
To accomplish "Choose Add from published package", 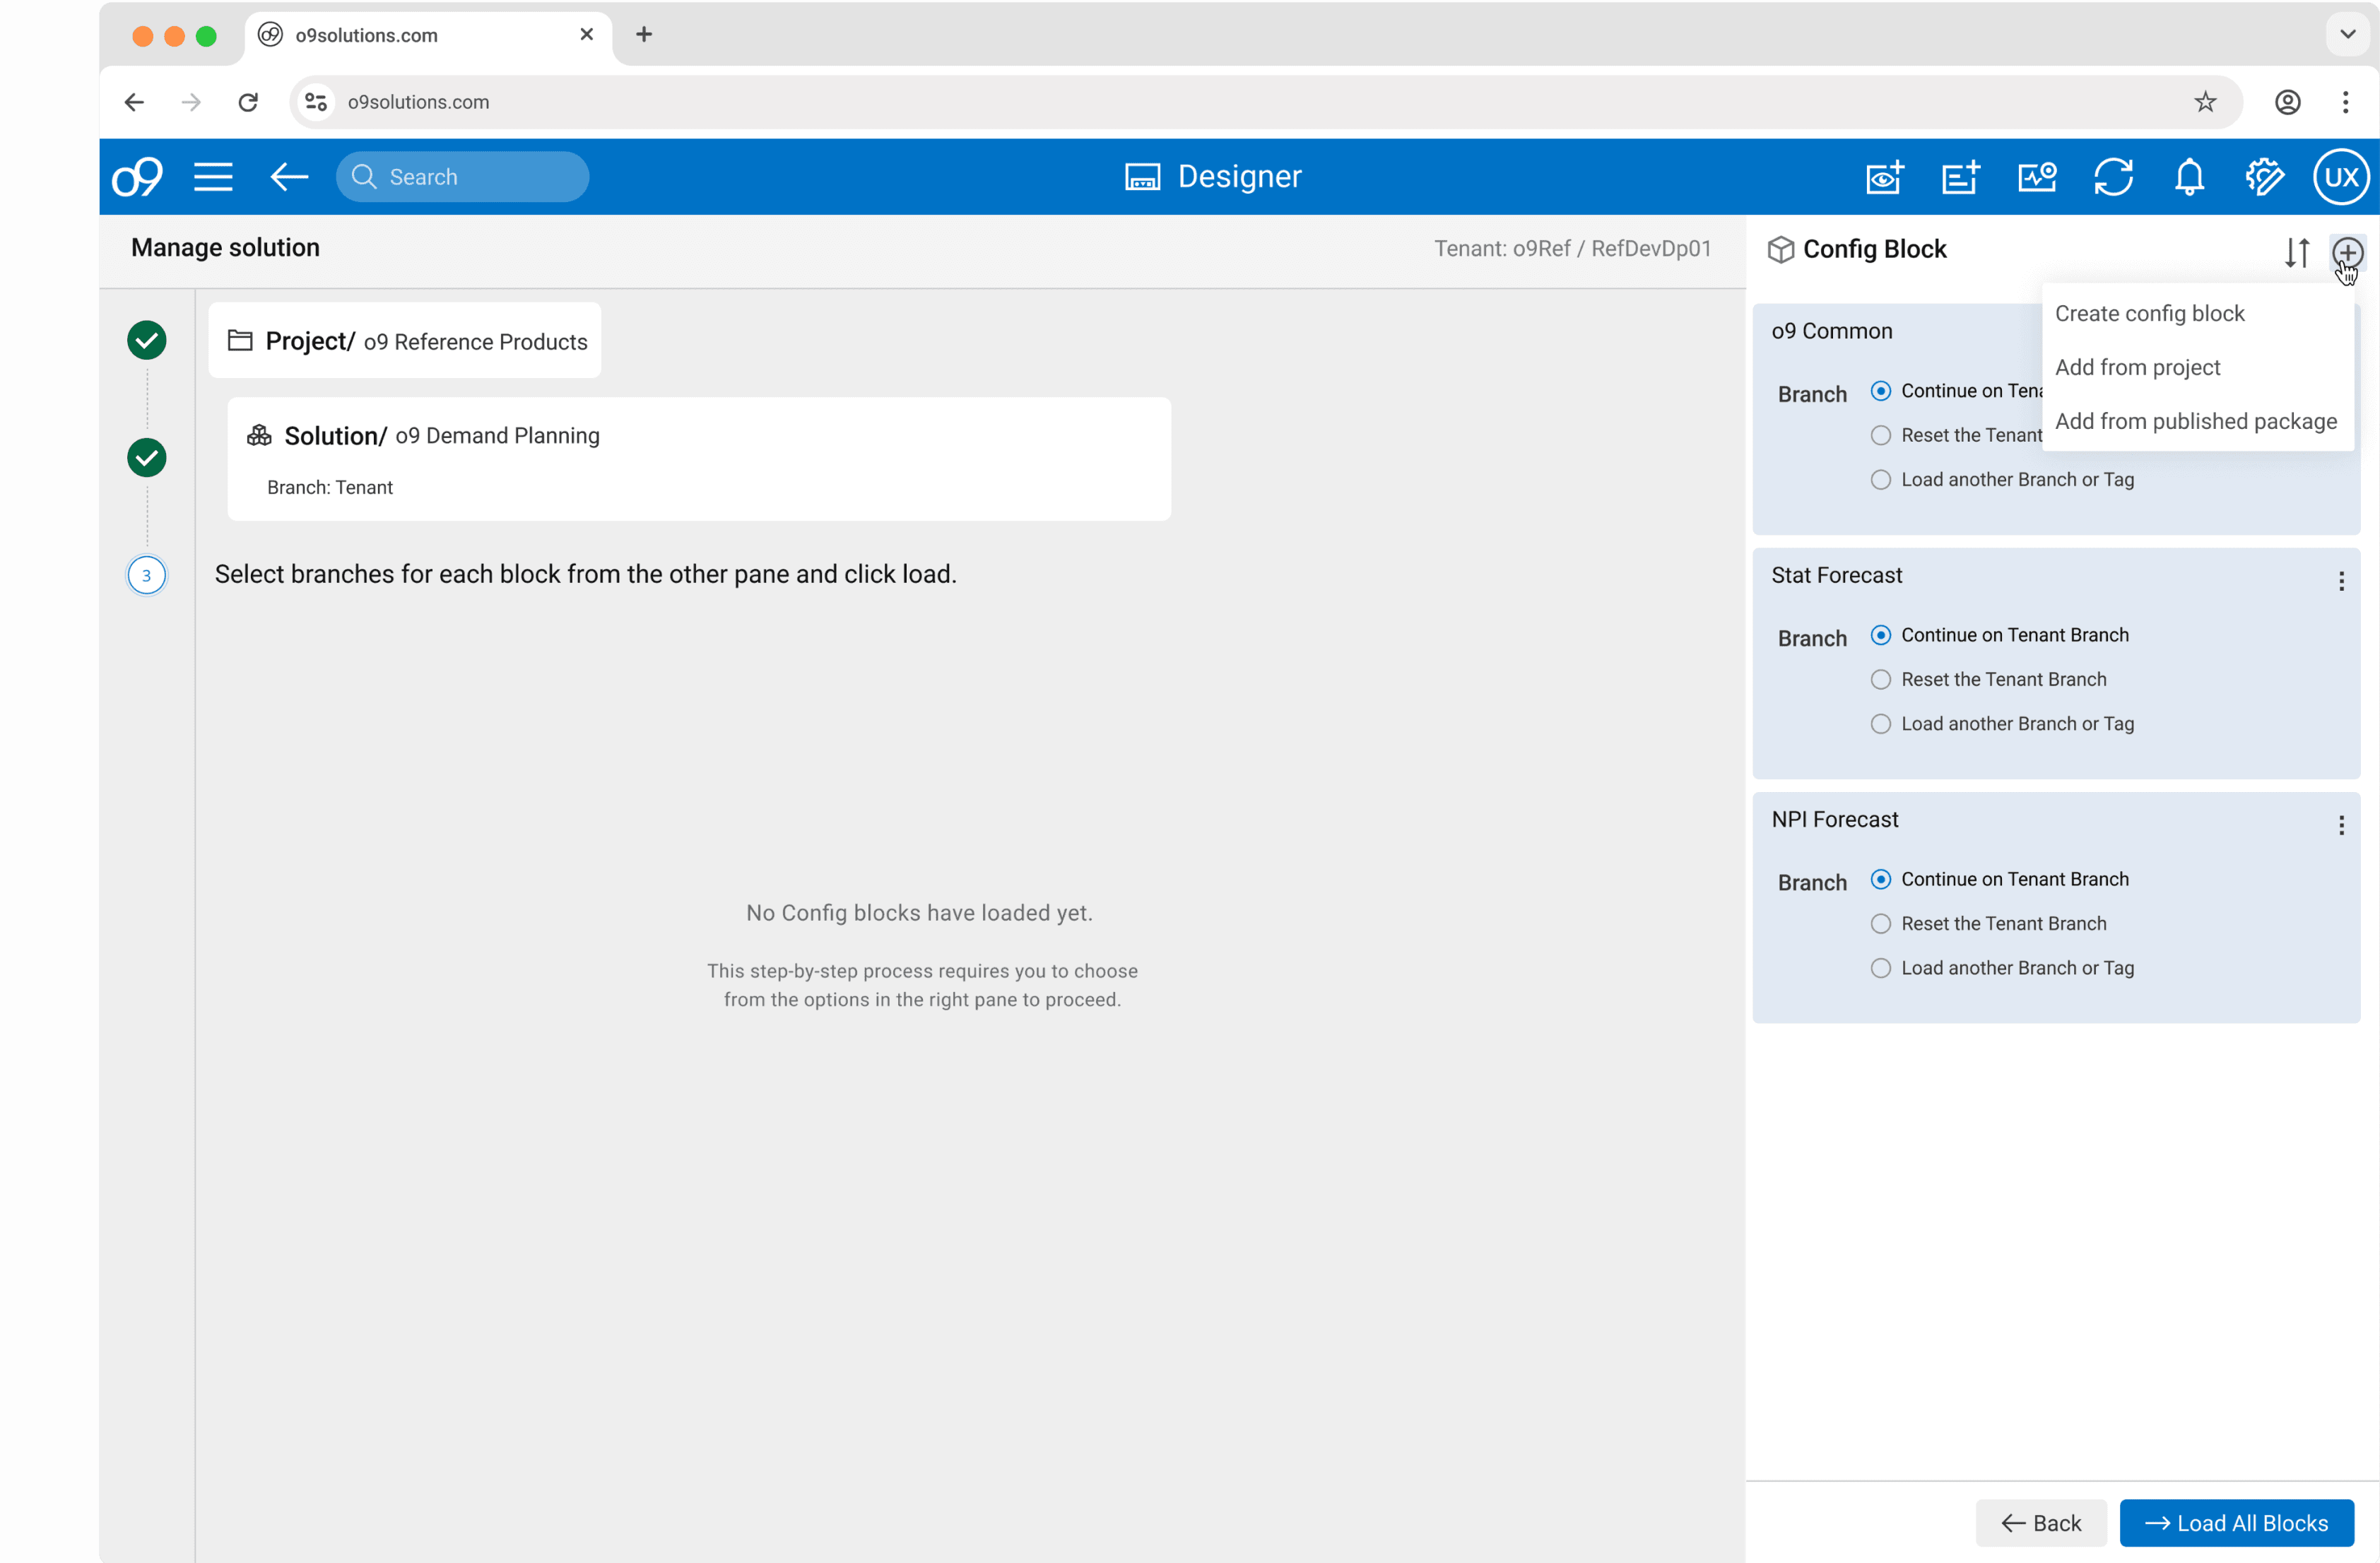I will [2198, 421].
